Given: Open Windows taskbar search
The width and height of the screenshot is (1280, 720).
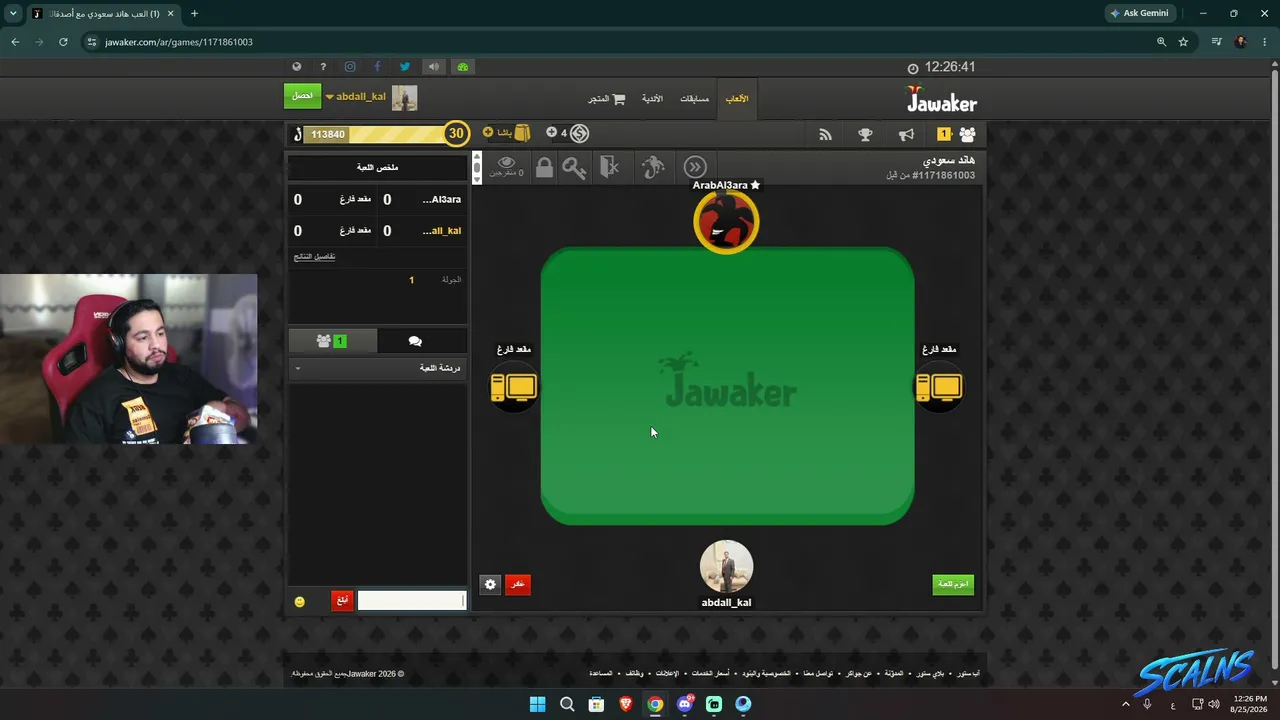Looking at the screenshot, I should pos(567,704).
